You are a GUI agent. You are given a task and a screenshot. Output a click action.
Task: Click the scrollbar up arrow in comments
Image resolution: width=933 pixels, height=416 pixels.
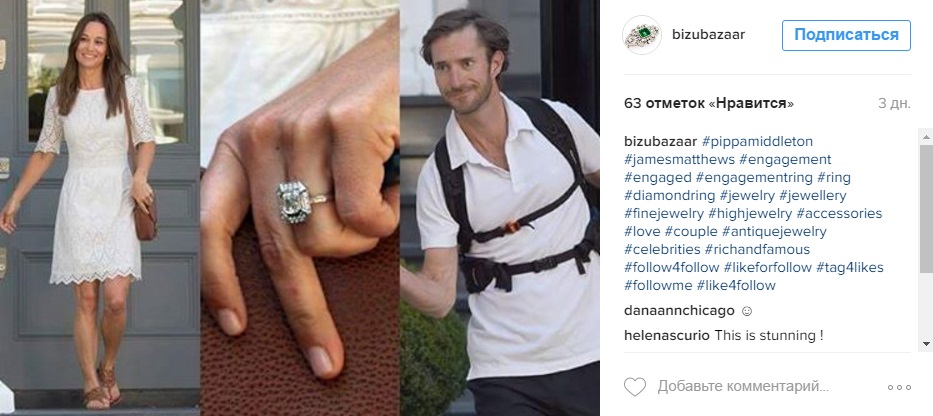point(926,137)
